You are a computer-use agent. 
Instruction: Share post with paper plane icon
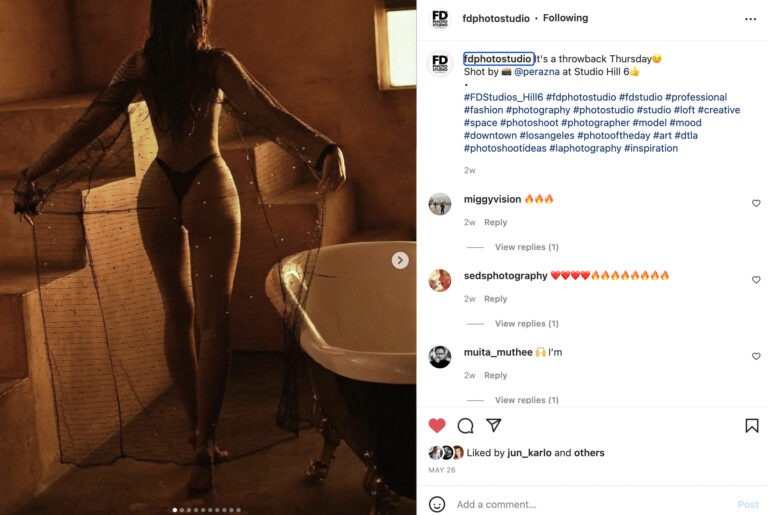pyautogui.click(x=493, y=425)
